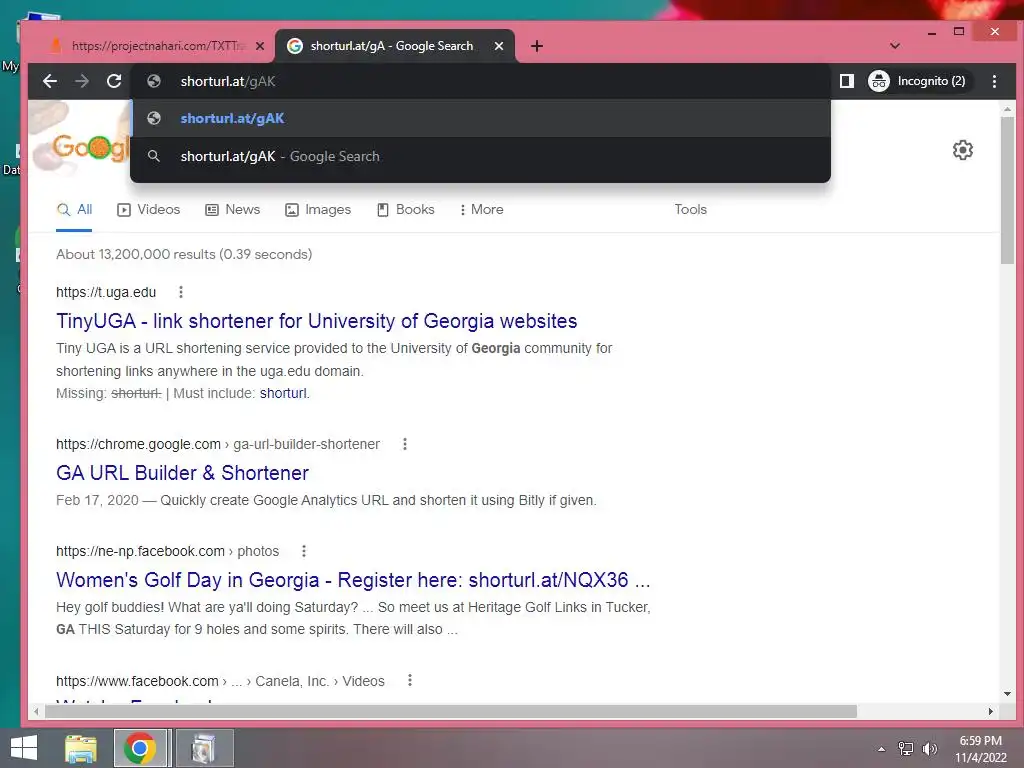Go back using Chrome's back arrow
The width and height of the screenshot is (1024, 768).
coord(50,81)
